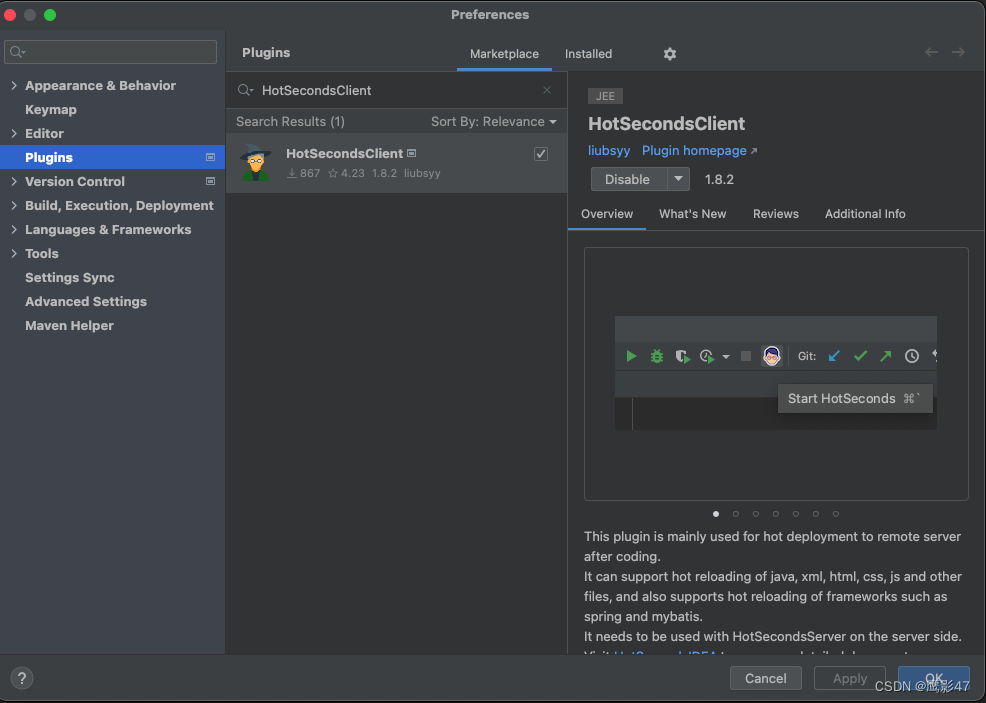The width and height of the screenshot is (986, 703).
Task: Click the HotSecondsClient wizard logo
Action: (x=256, y=162)
